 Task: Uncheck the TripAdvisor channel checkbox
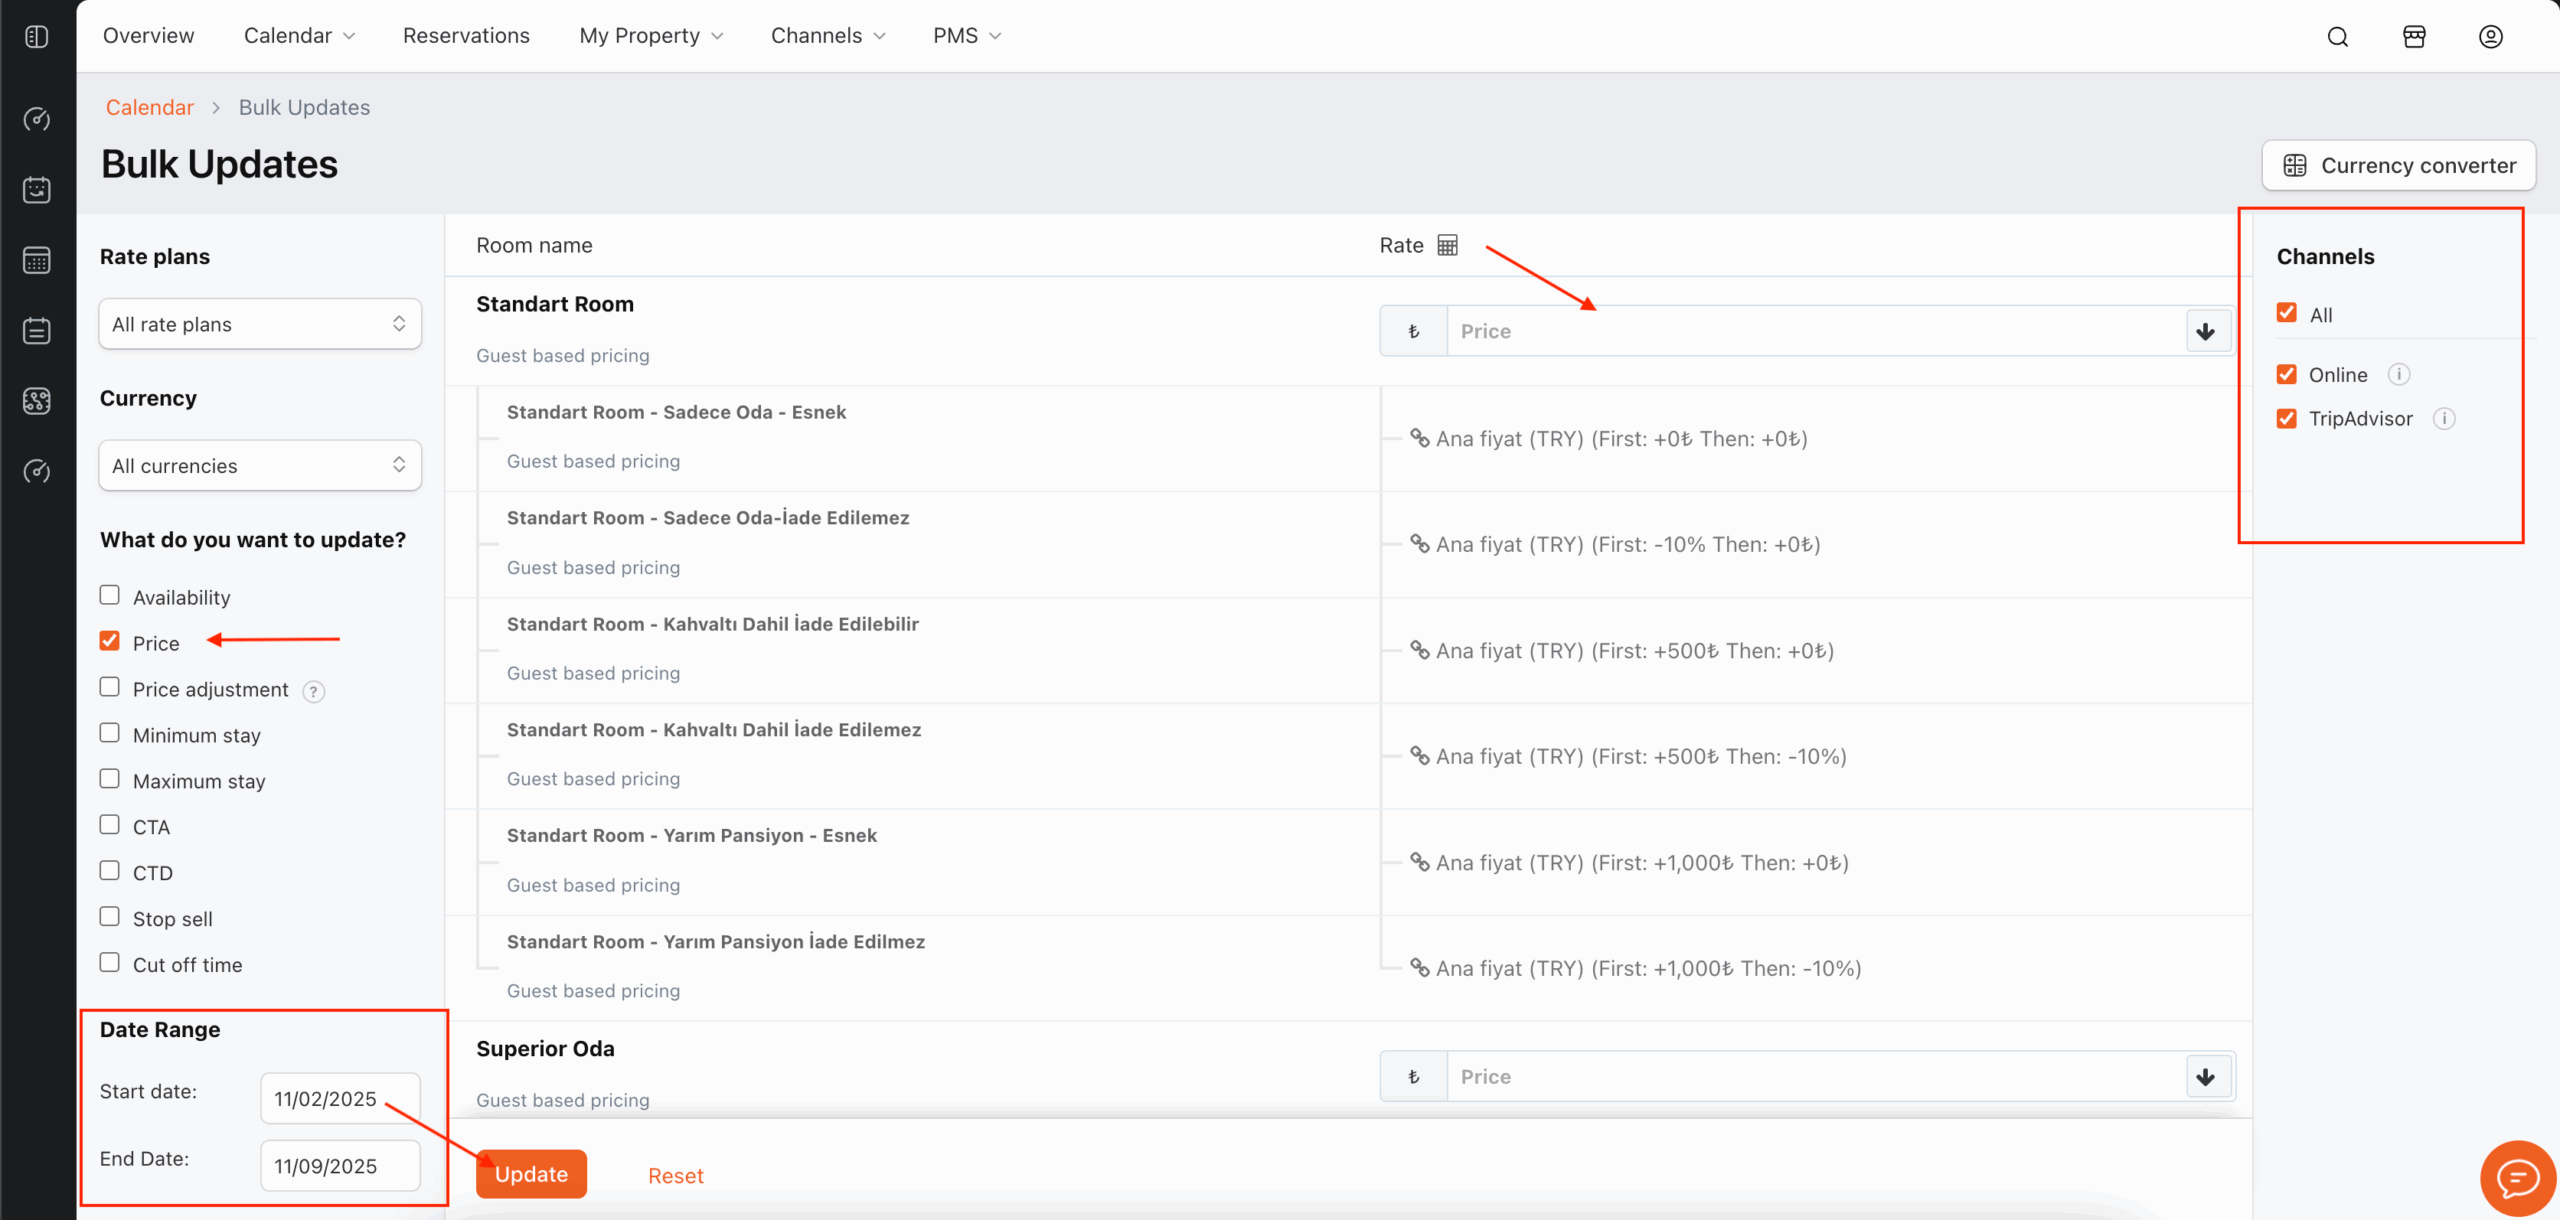tap(2287, 419)
